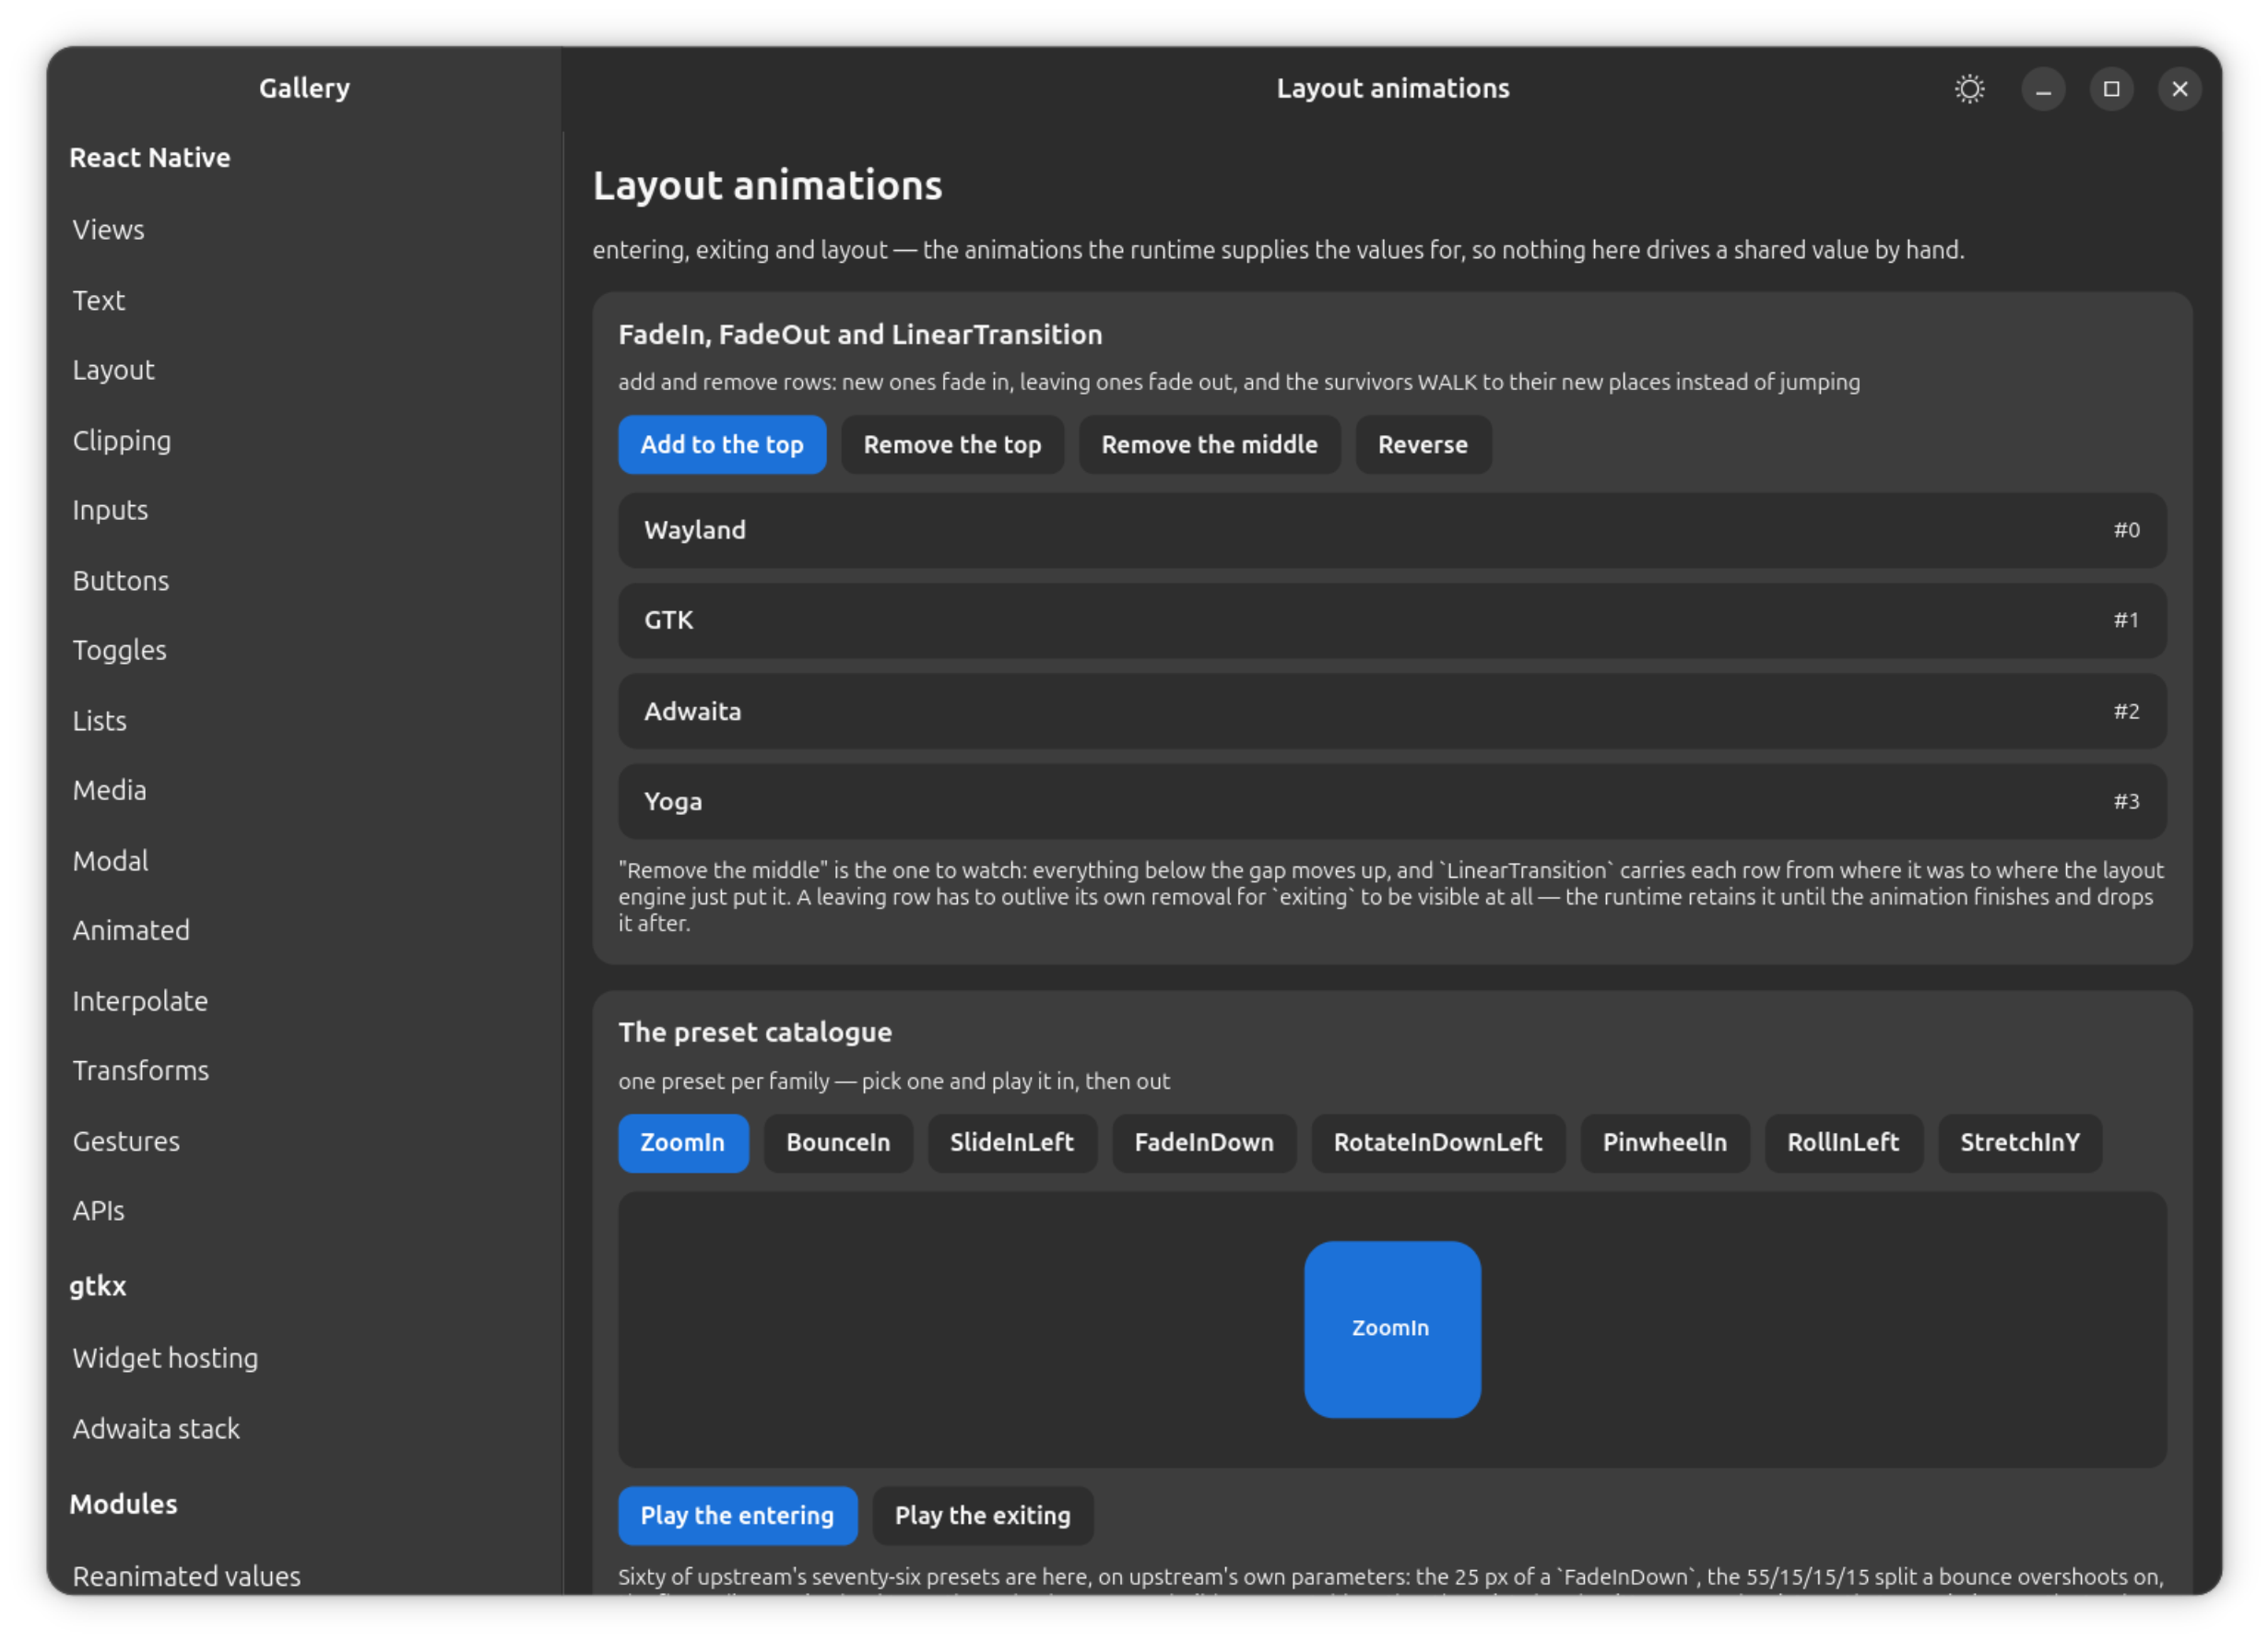Click Play the exiting button
The height and width of the screenshot is (1641, 2268).
tap(983, 1516)
